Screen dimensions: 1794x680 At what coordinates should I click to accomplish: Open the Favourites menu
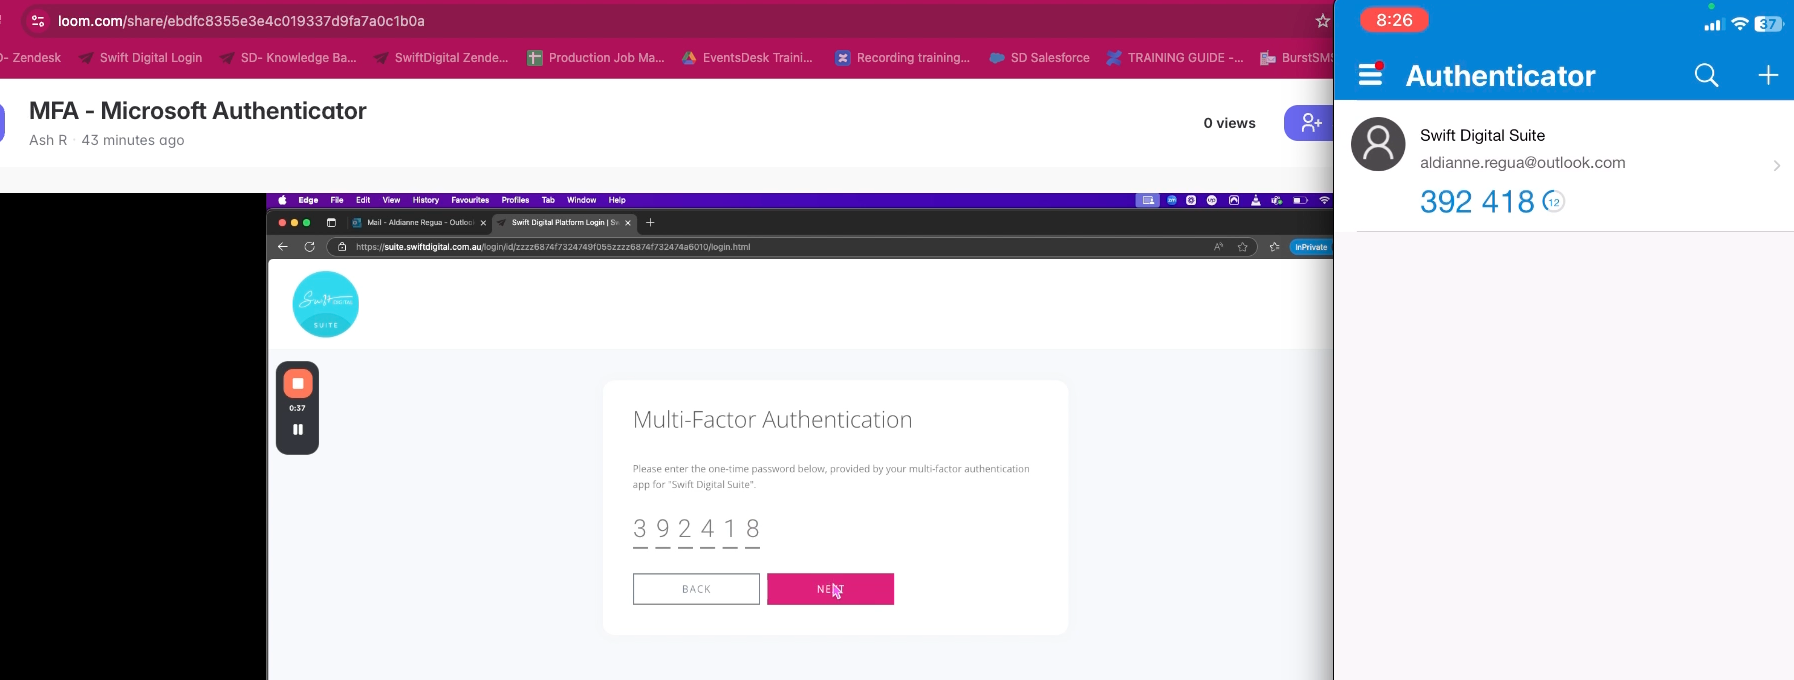(470, 200)
